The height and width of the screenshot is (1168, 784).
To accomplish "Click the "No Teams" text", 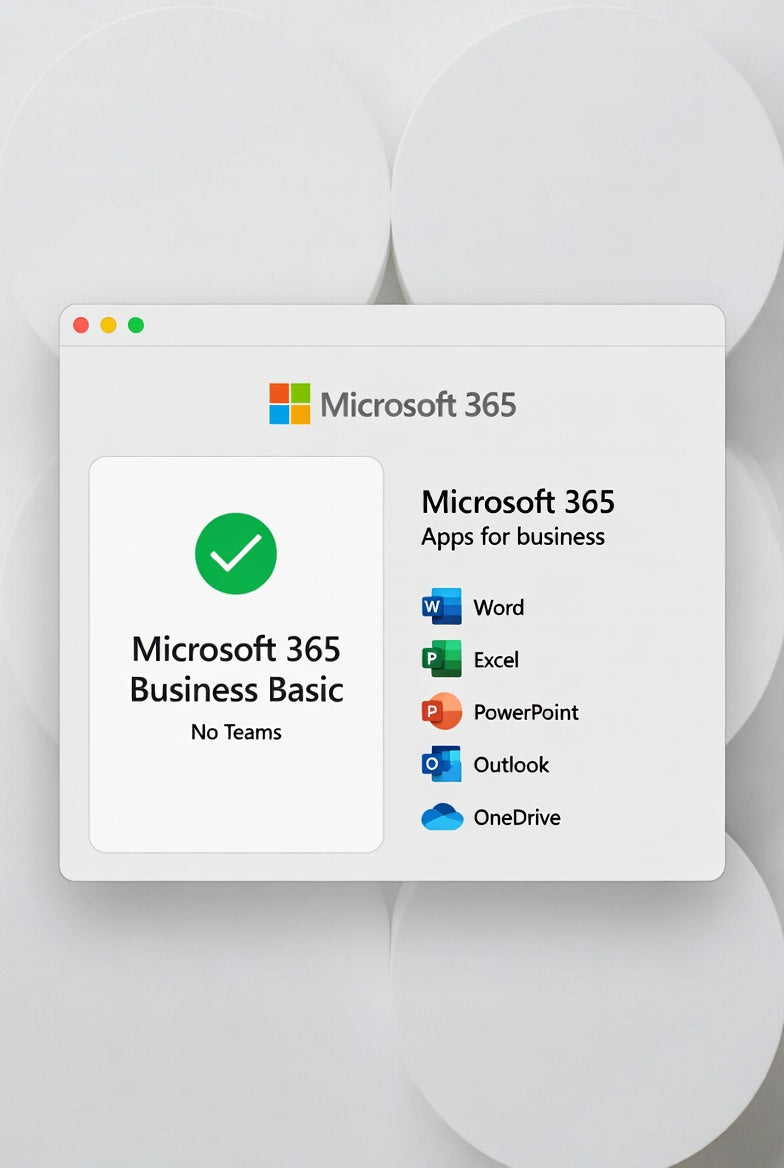I will (236, 732).
